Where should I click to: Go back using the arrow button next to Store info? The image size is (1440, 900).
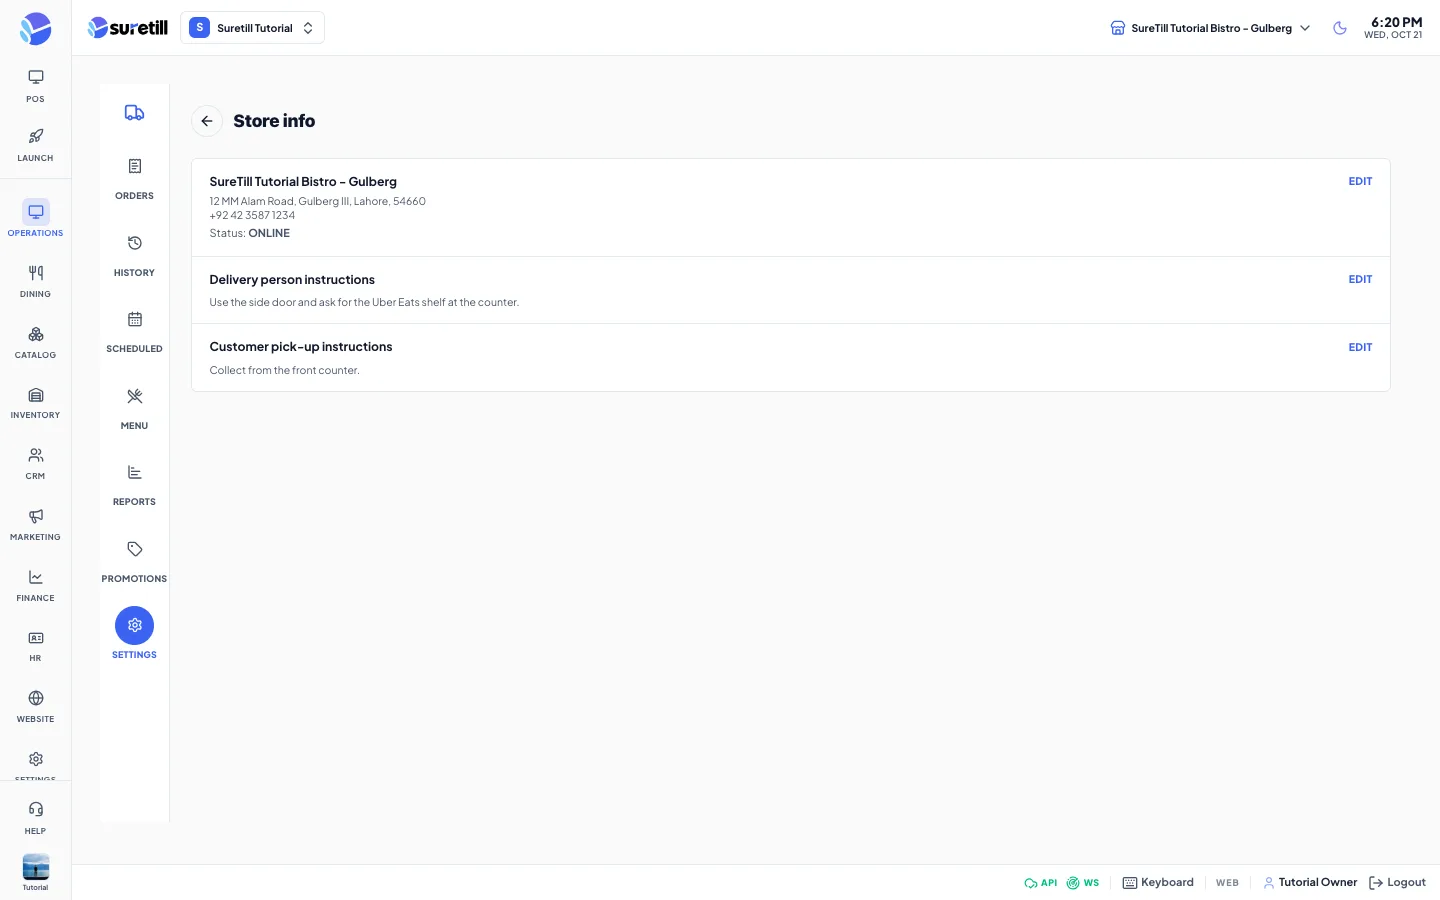point(207,121)
